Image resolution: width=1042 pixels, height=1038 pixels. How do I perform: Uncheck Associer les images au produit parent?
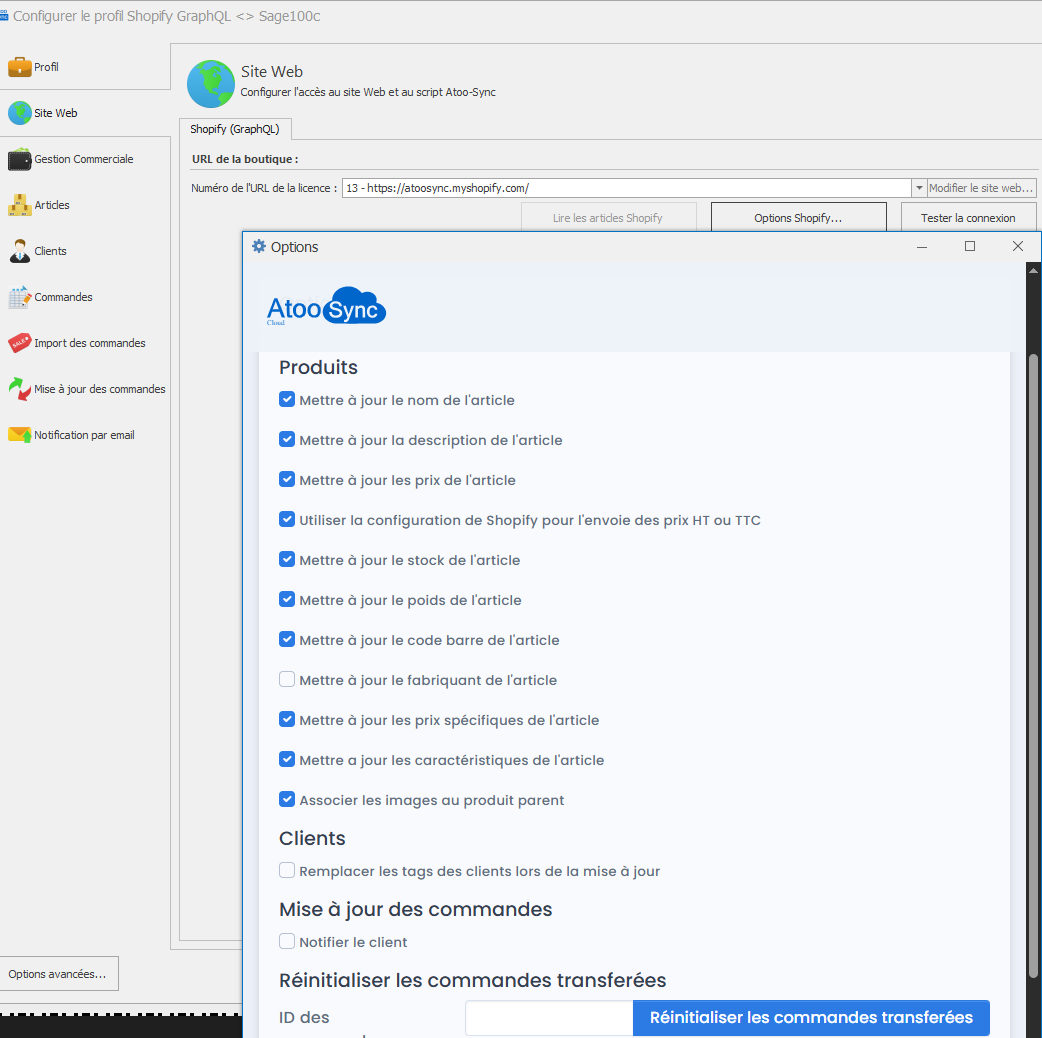click(286, 799)
